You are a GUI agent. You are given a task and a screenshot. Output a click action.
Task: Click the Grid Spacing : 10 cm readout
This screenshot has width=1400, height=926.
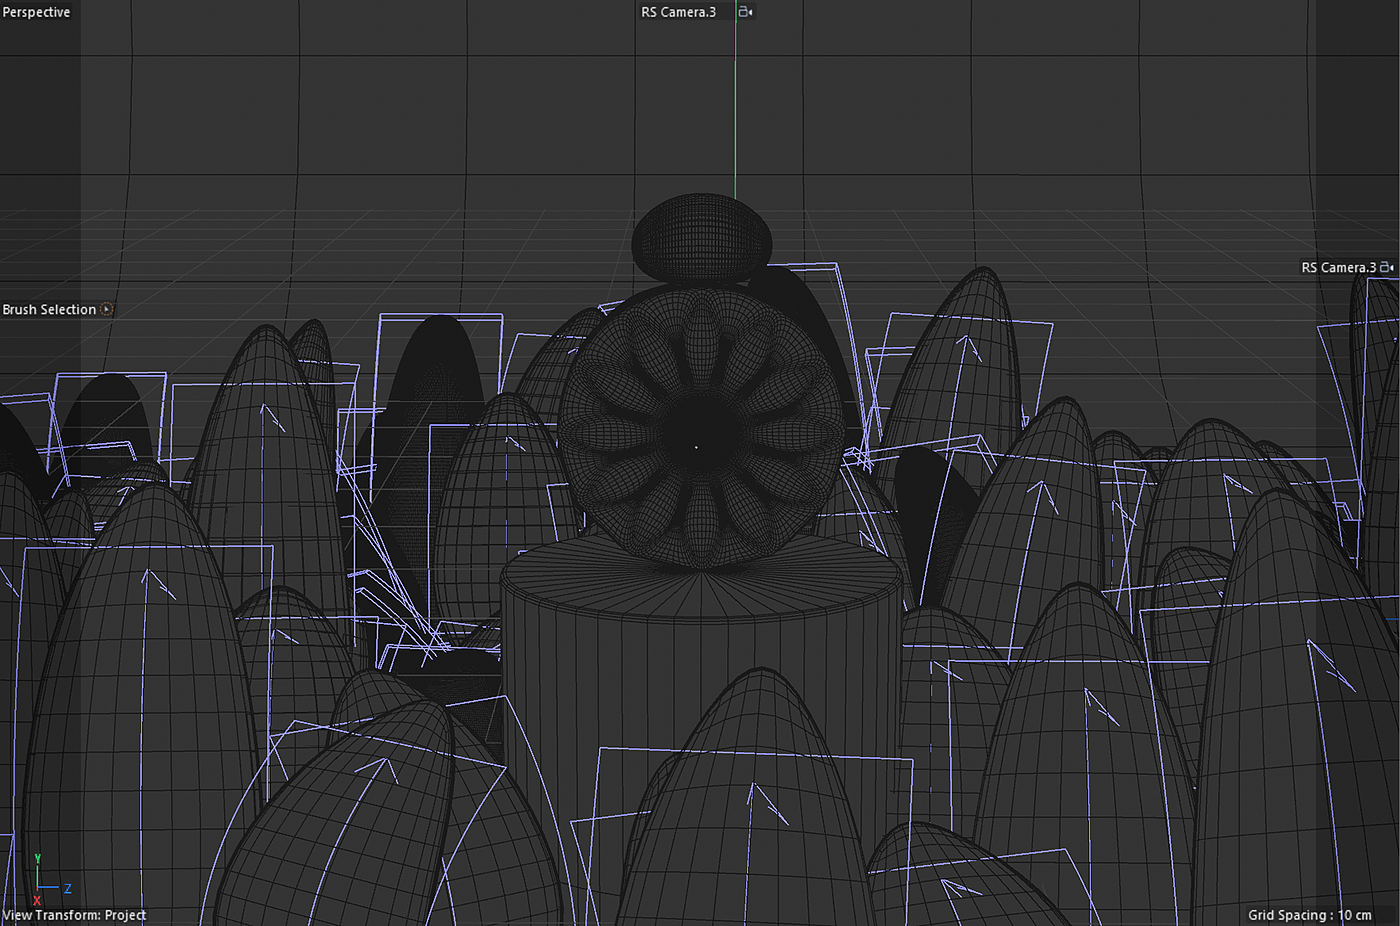[x=1309, y=915]
